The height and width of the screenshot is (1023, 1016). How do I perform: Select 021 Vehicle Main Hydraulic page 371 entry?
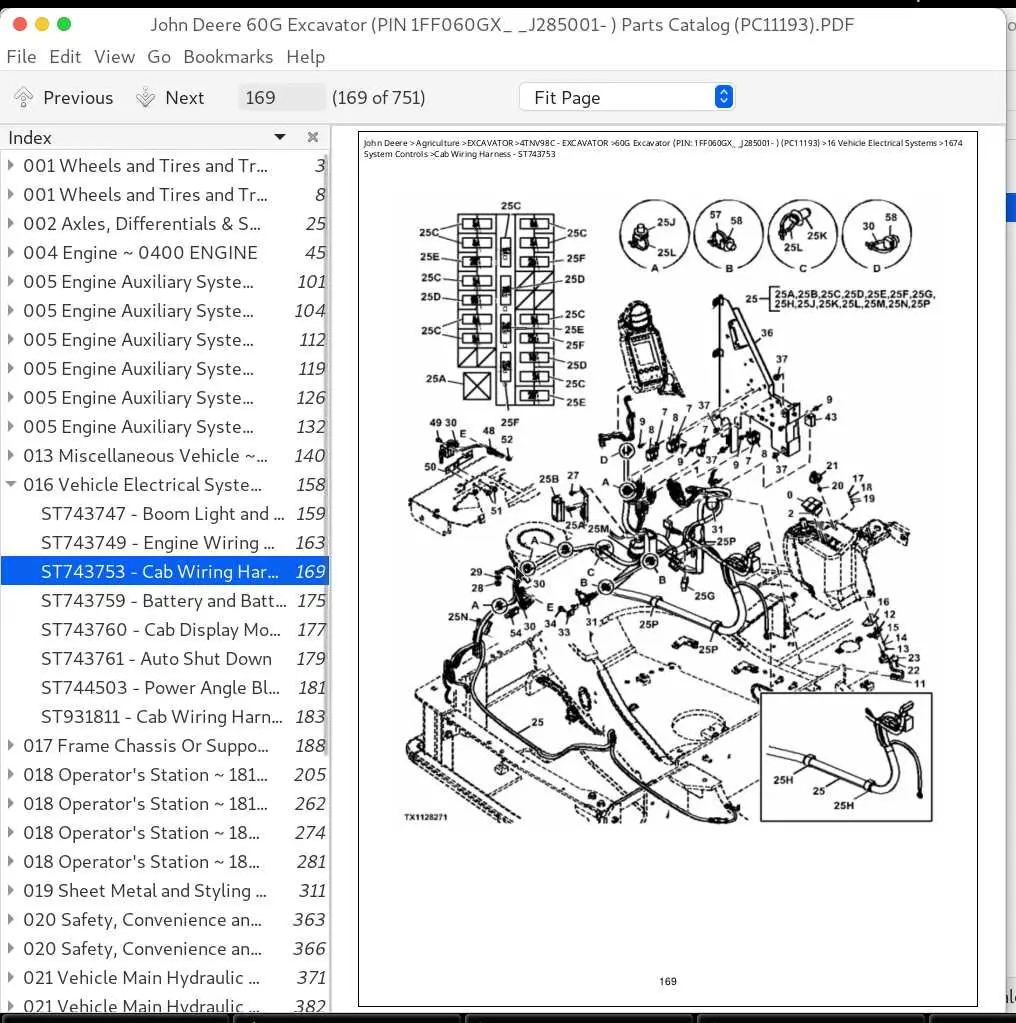[164, 977]
